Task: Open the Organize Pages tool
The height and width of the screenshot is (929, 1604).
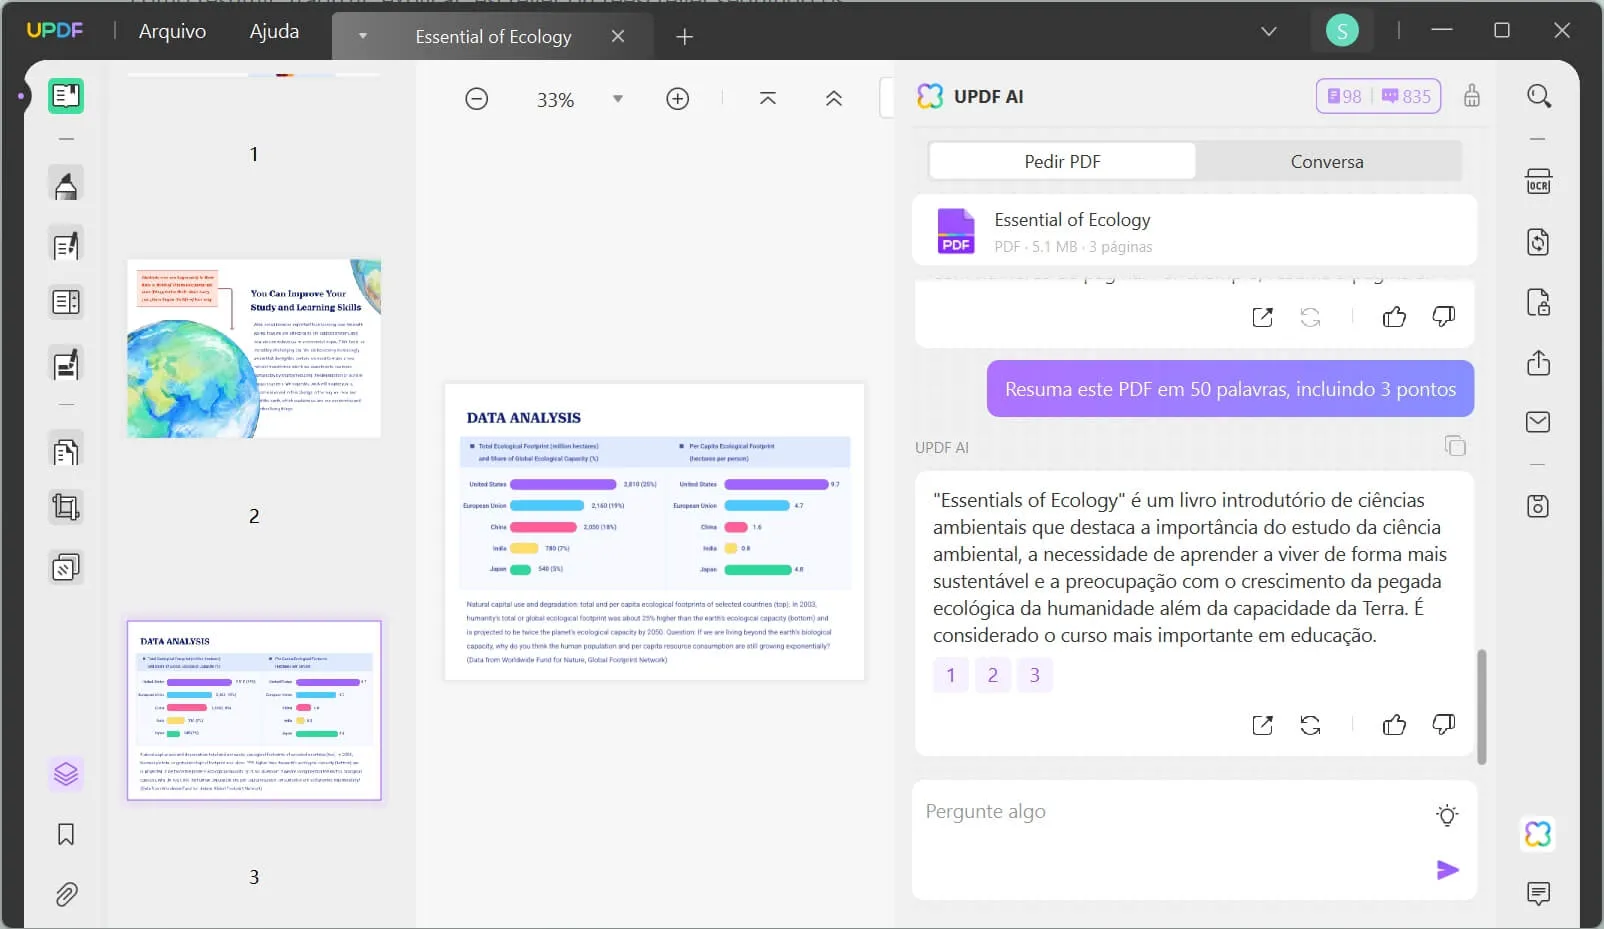Action: point(66,452)
